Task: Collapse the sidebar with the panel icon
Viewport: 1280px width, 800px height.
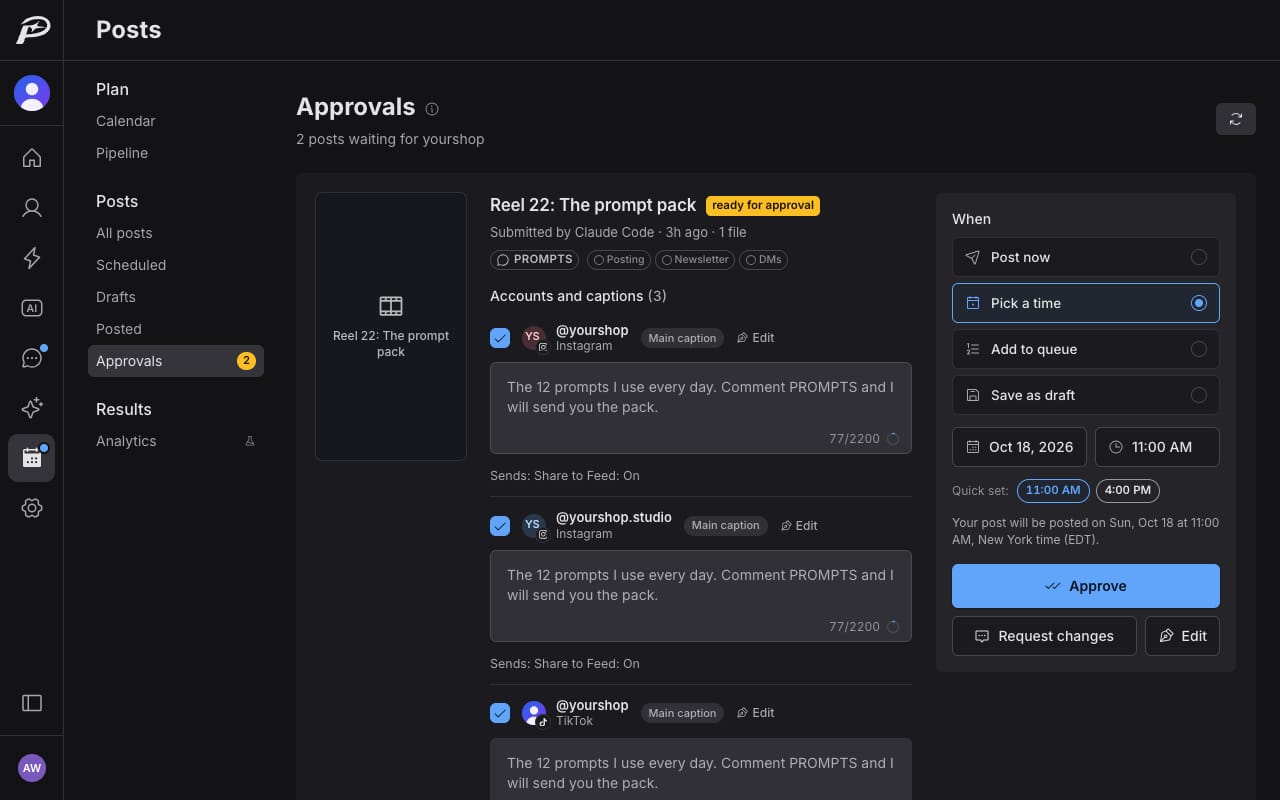Action: pos(32,703)
